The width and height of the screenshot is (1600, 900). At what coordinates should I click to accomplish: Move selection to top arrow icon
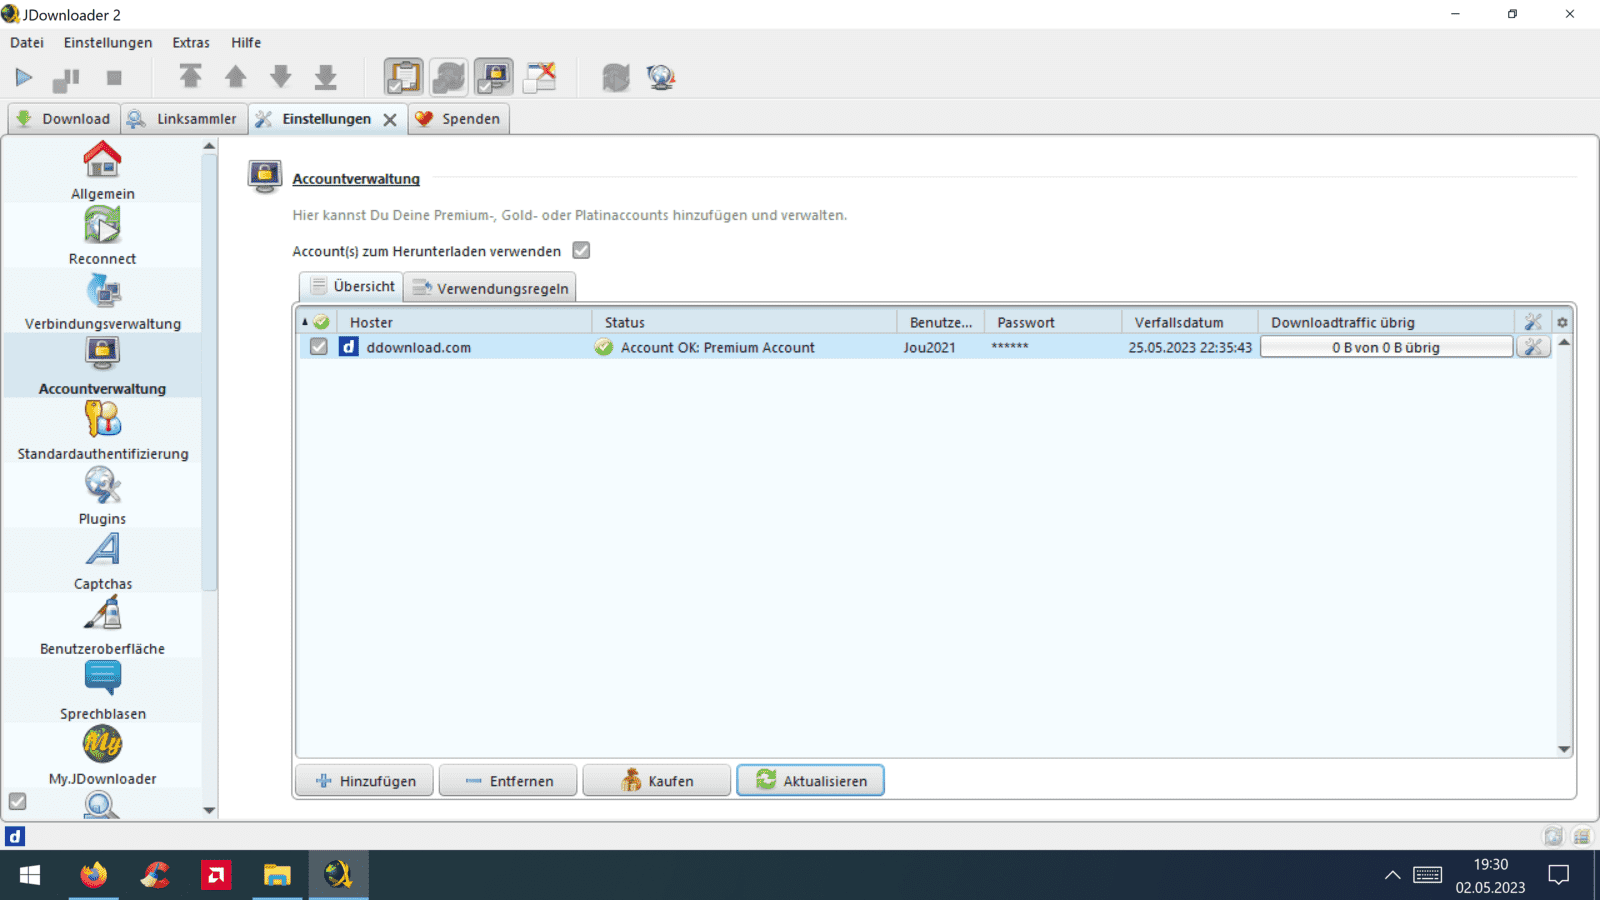190,77
